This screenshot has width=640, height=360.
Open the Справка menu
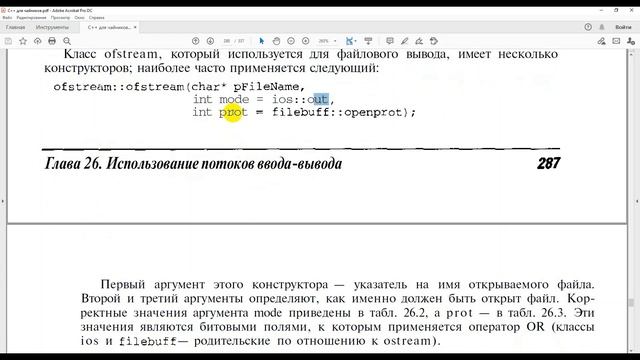coord(97,18)
